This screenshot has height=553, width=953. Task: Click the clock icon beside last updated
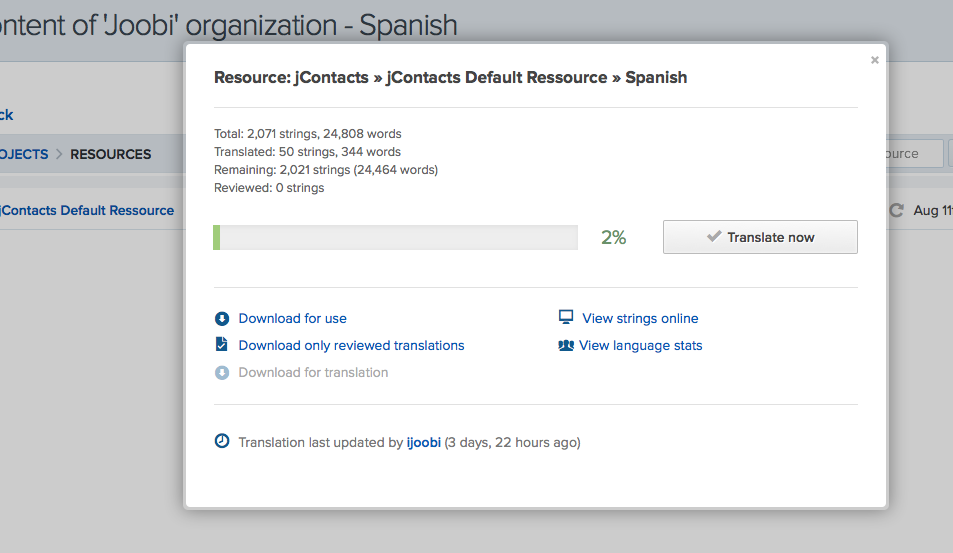pos(222,441)
